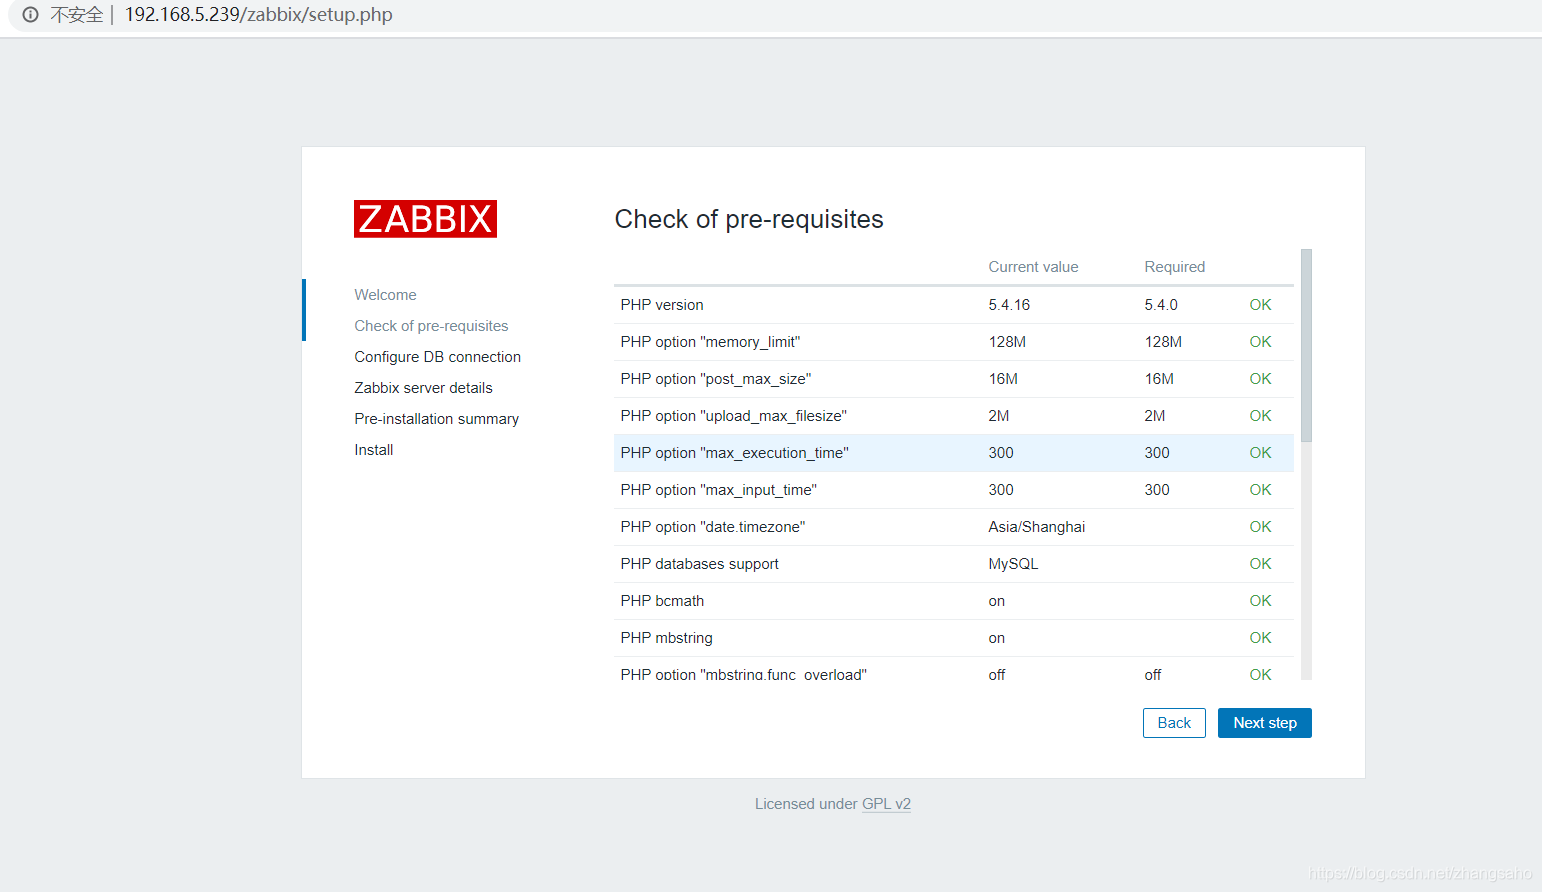Click PHP option "memory_limit" row label

coord(710,342)
